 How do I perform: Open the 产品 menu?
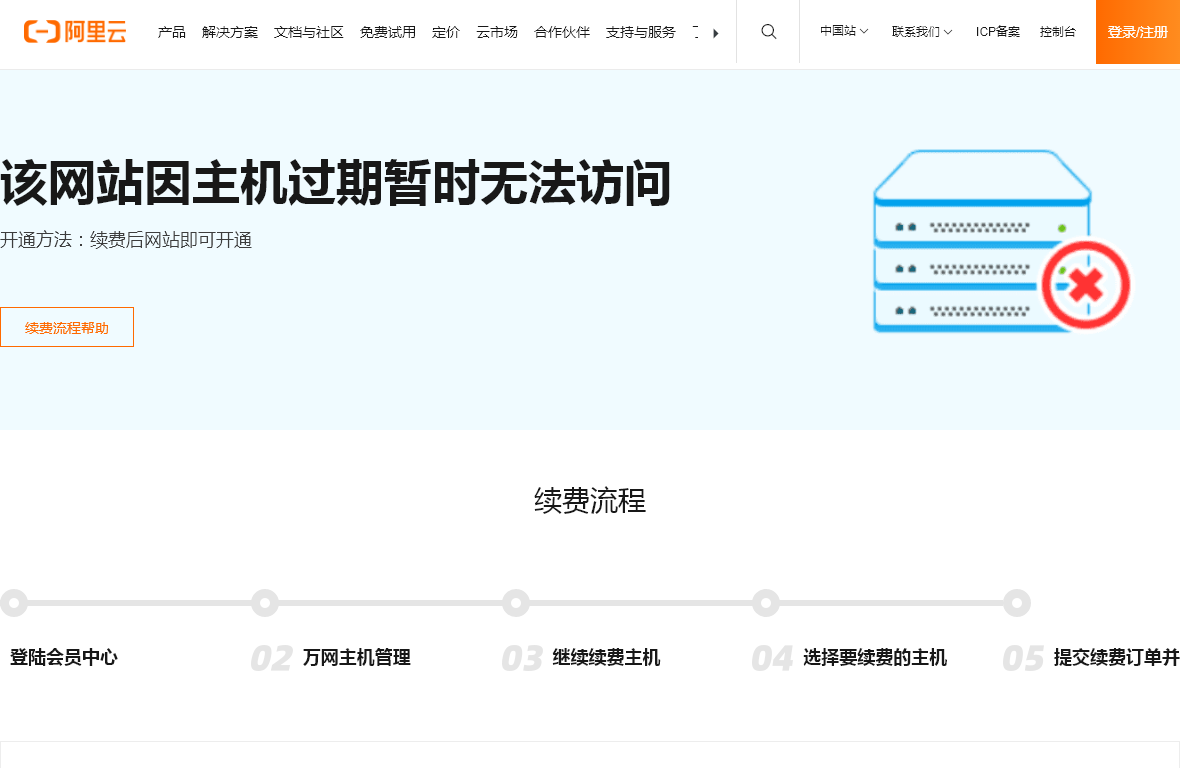pos(171,32)
